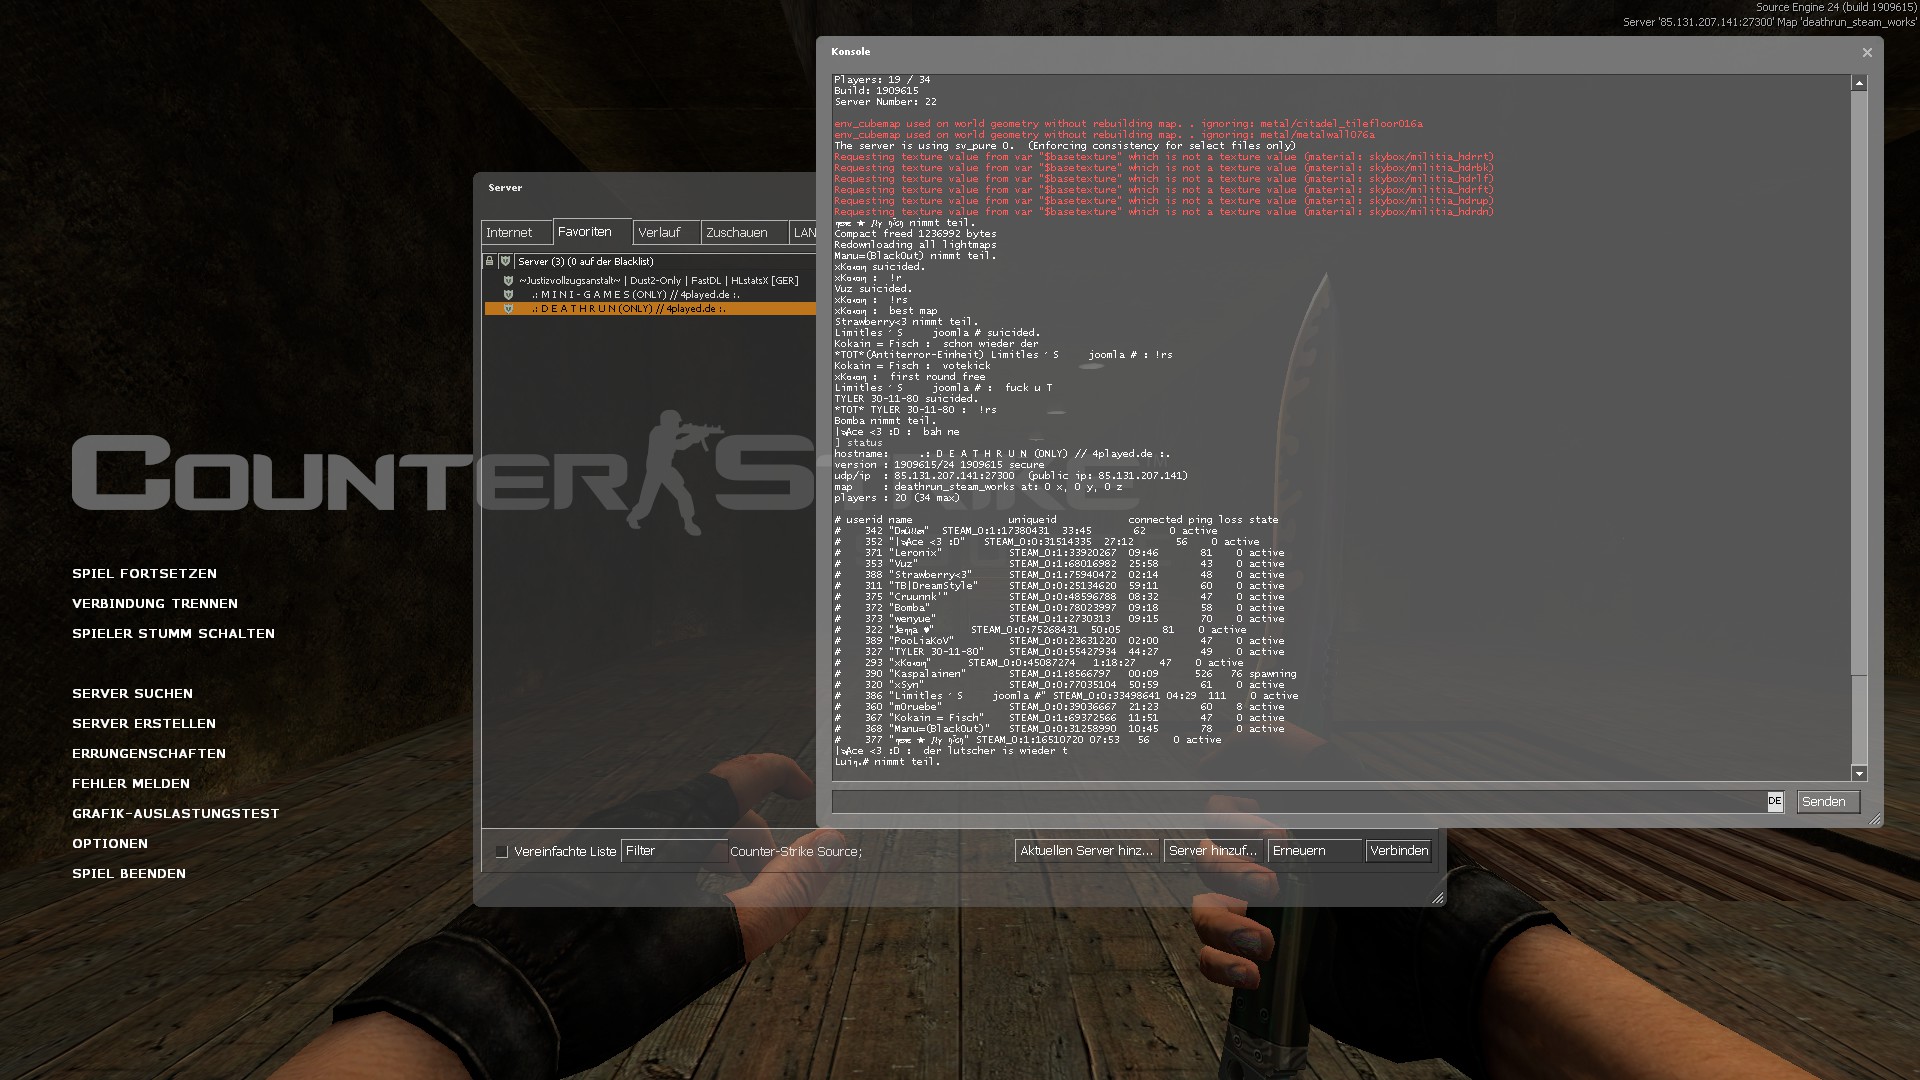1920x1080 pixels.
Task: Click Senden in the console
Action: click(1828, 802)
